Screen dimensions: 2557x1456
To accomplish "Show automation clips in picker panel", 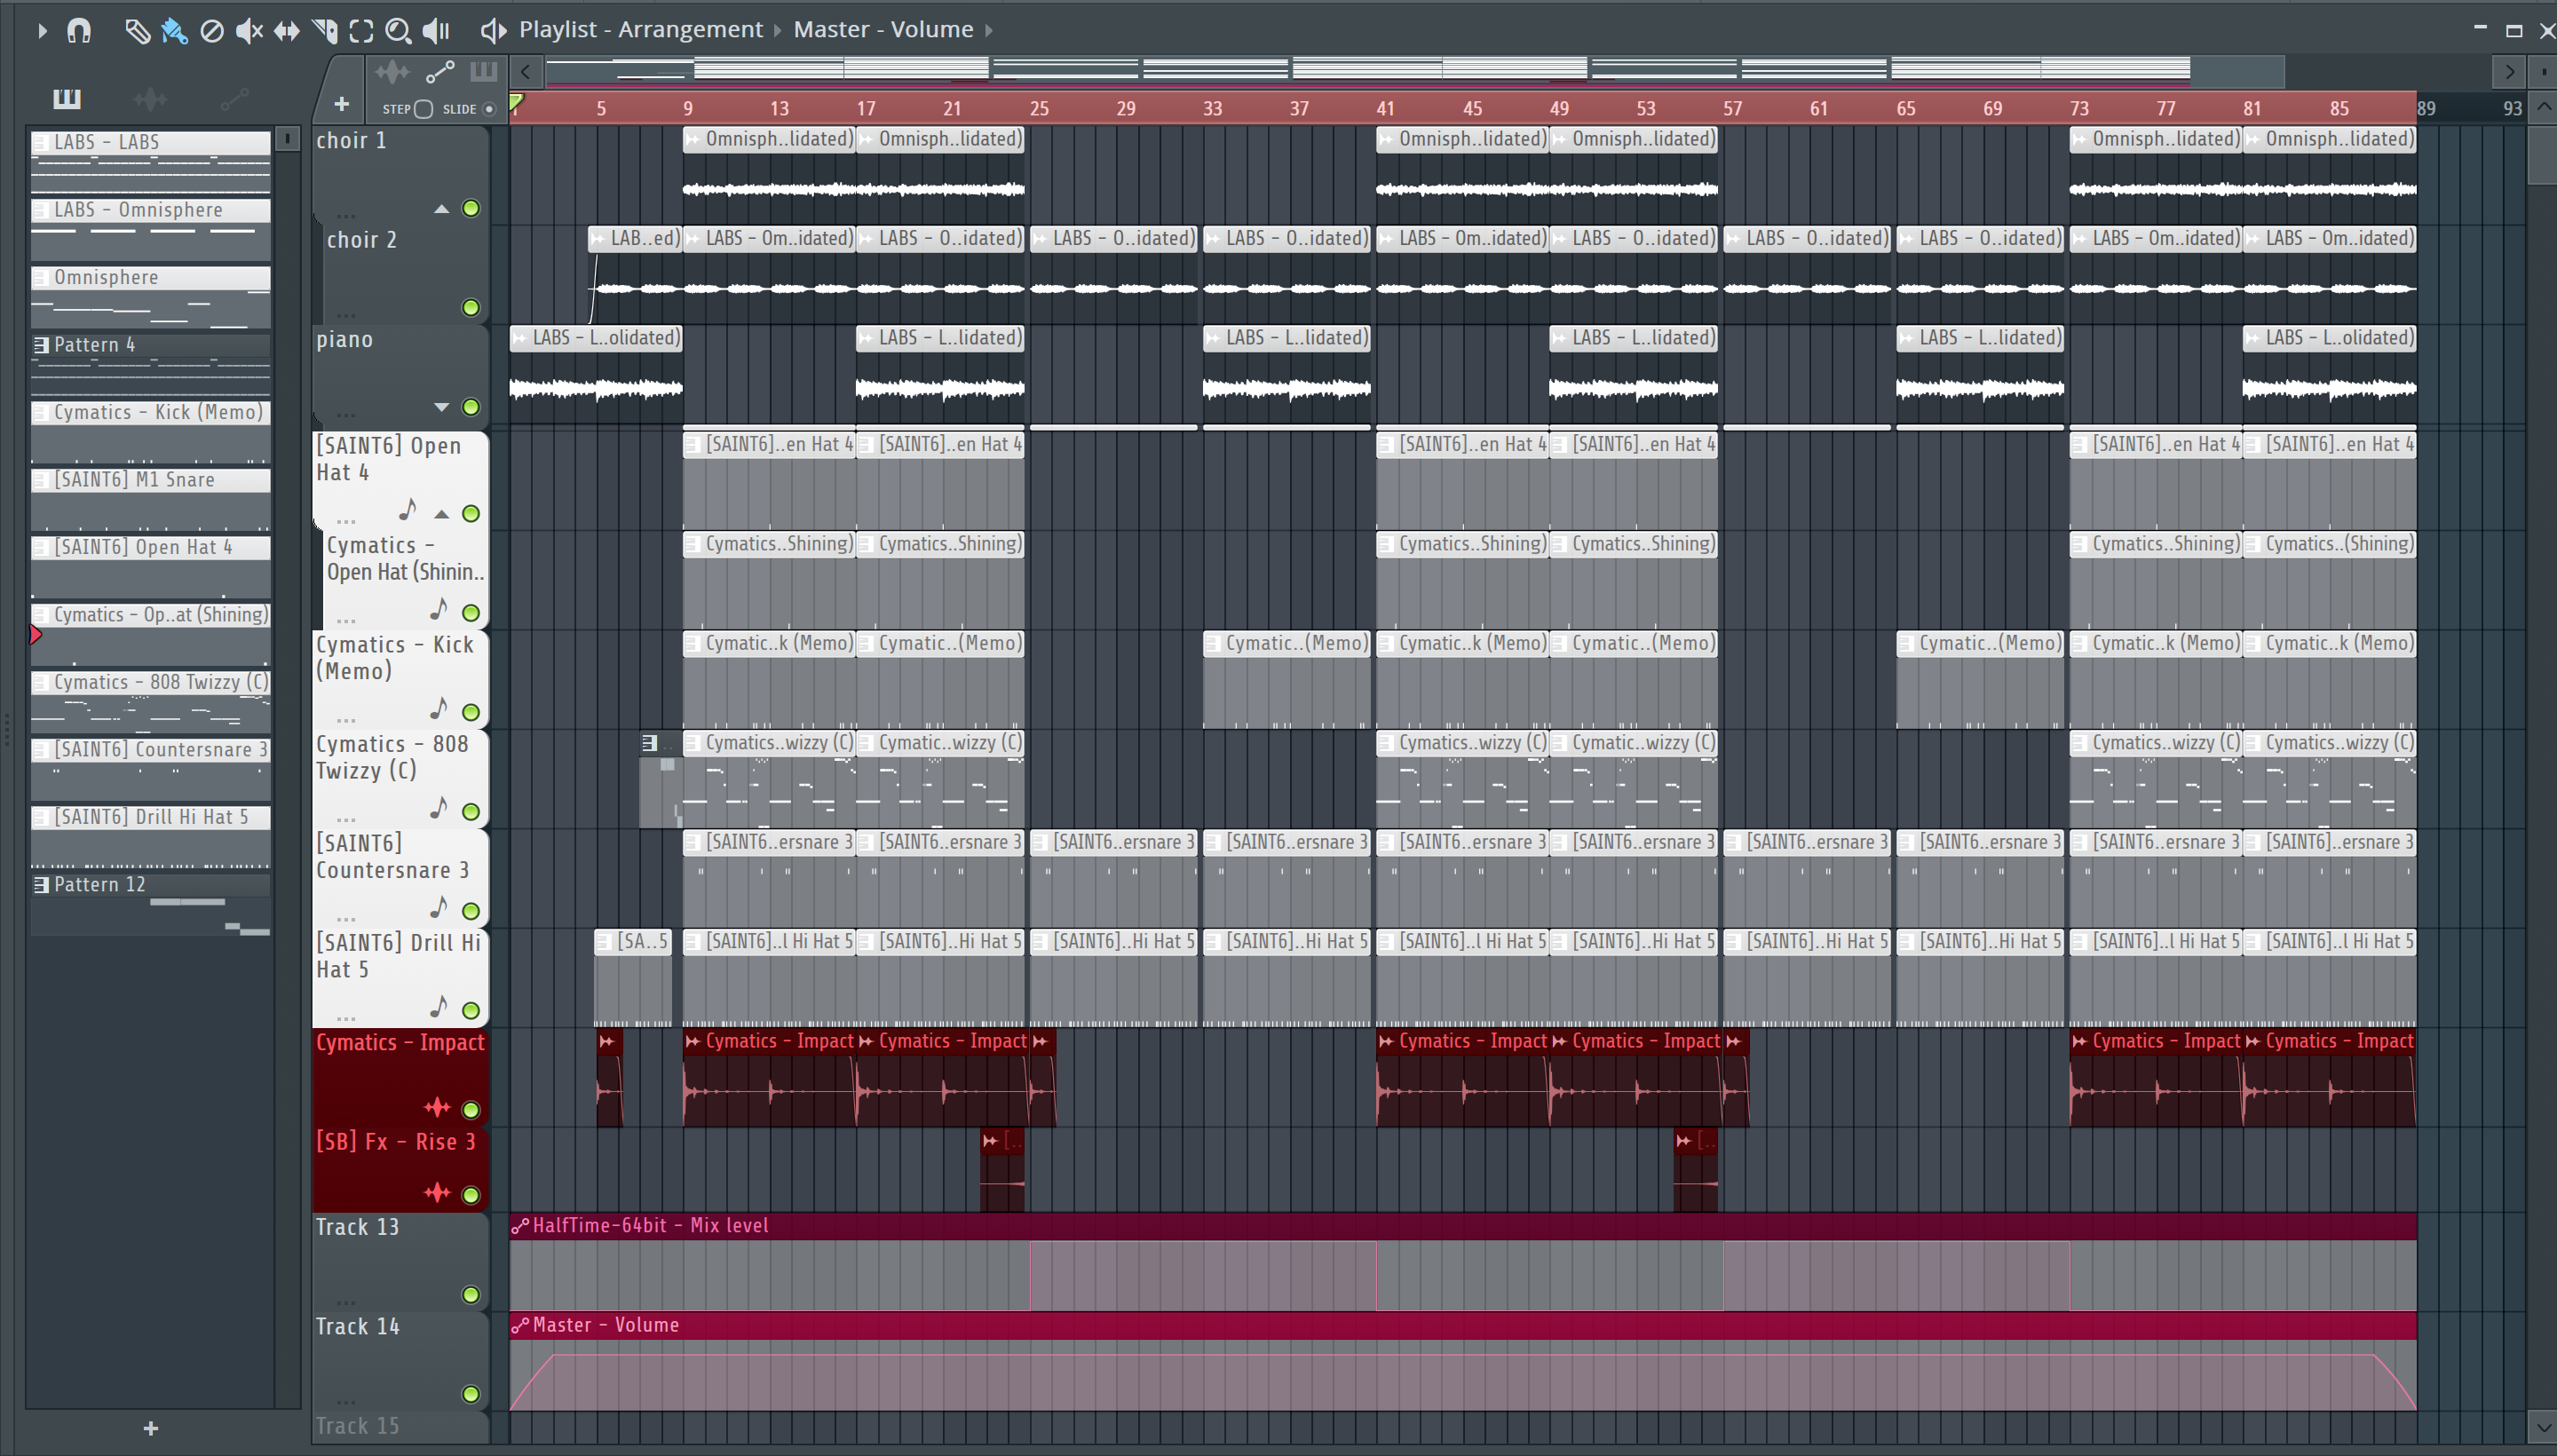I will click(234, 98).
